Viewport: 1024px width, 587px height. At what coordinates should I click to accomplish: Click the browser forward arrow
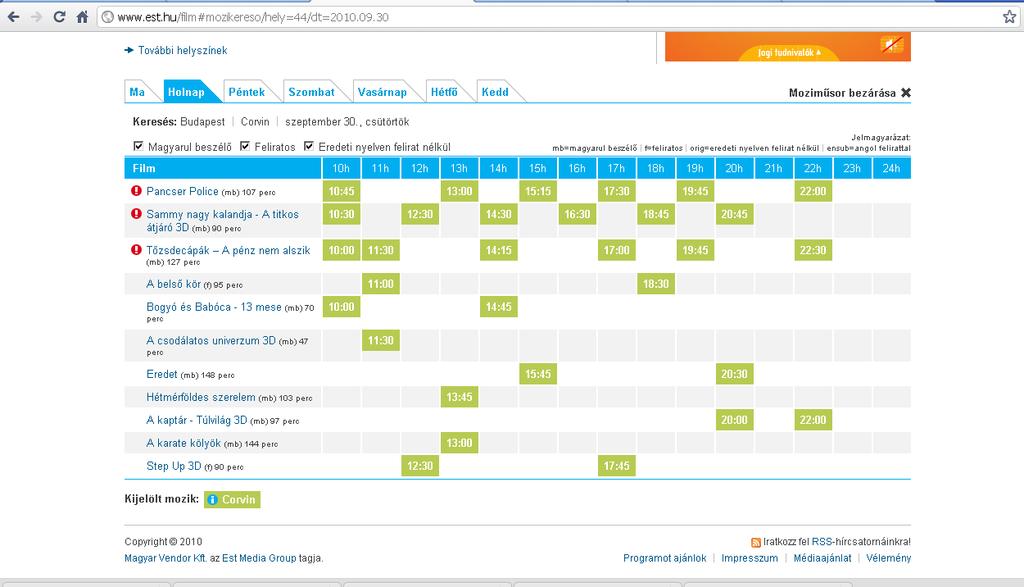[37, 17]
